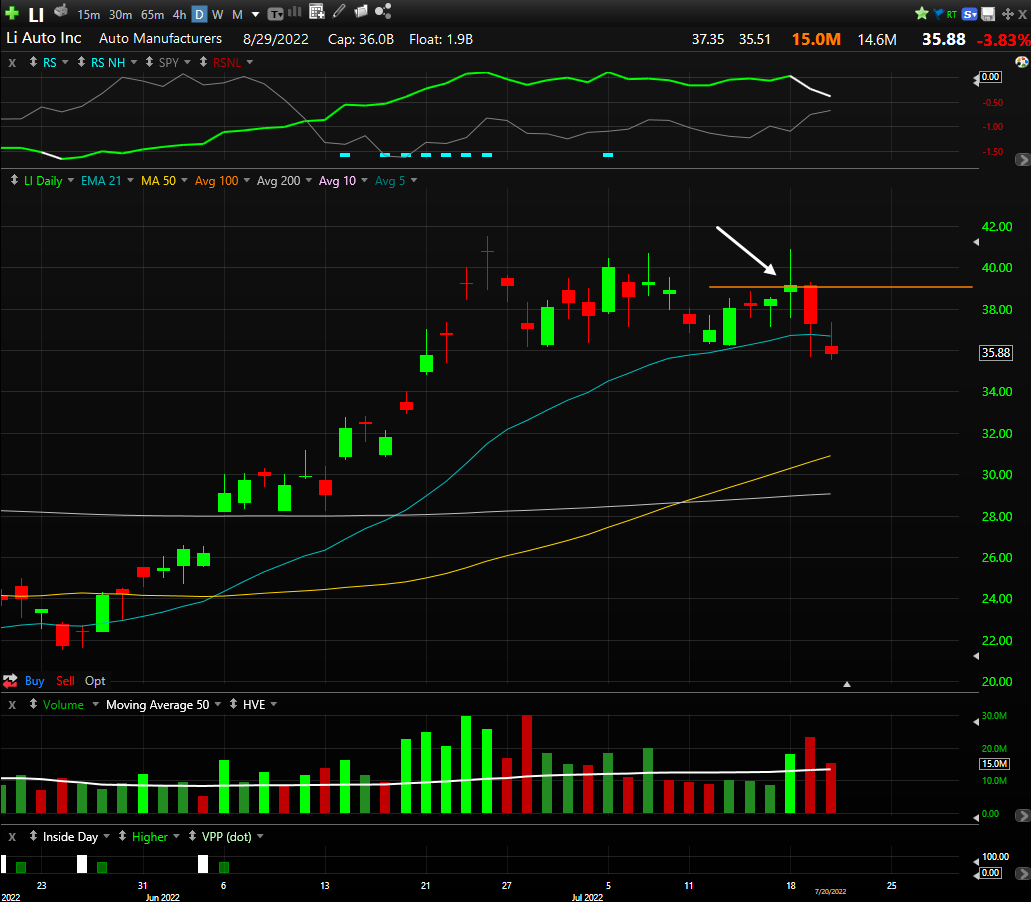Open the blue S dropdown button
The width and height of the screenshot is (1031, 902).
coord(969,14)
